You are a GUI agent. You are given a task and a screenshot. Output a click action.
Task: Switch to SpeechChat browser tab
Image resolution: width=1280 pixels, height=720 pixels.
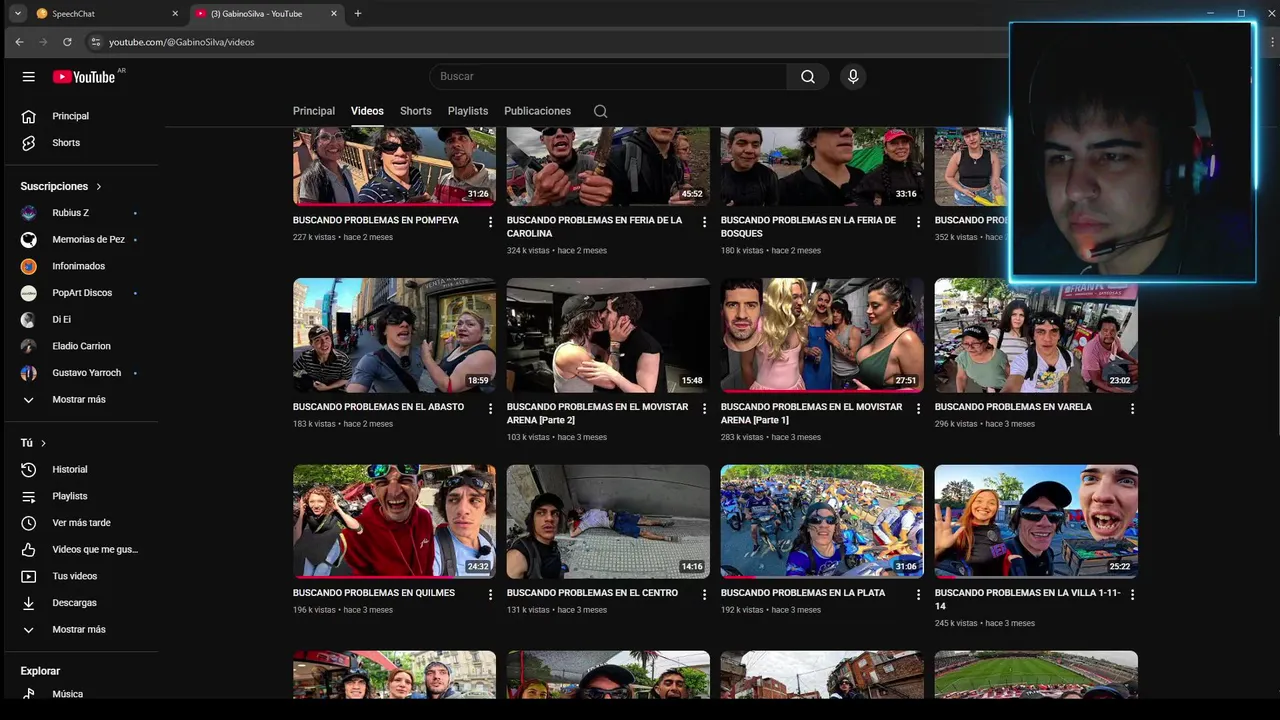click(x=106, y=14)
